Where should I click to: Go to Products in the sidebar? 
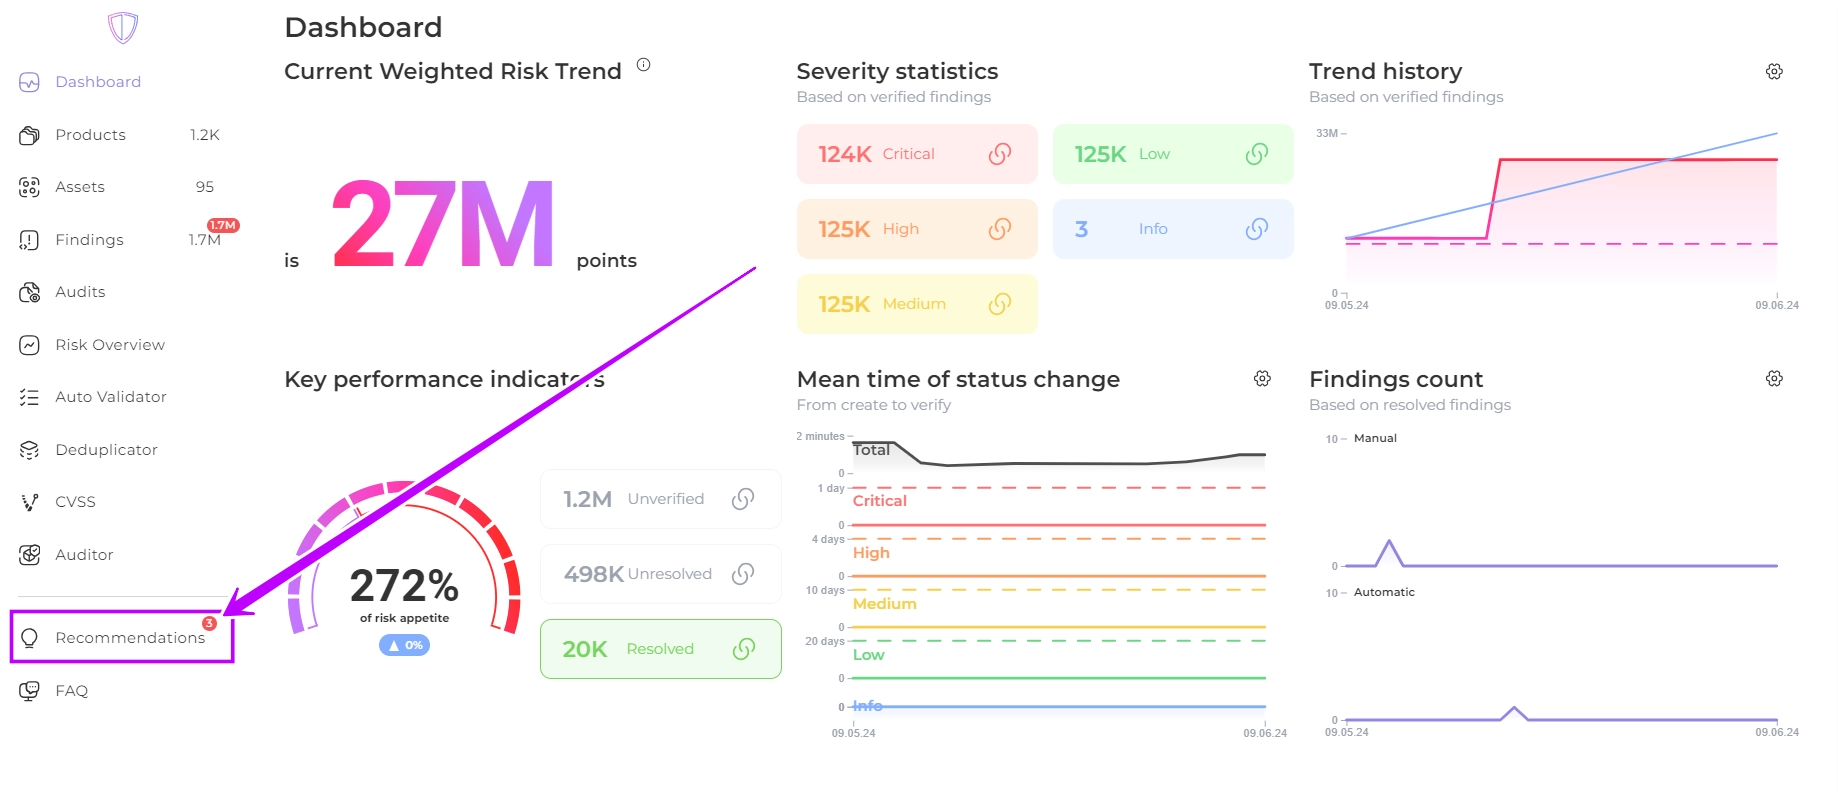[90, 135]
